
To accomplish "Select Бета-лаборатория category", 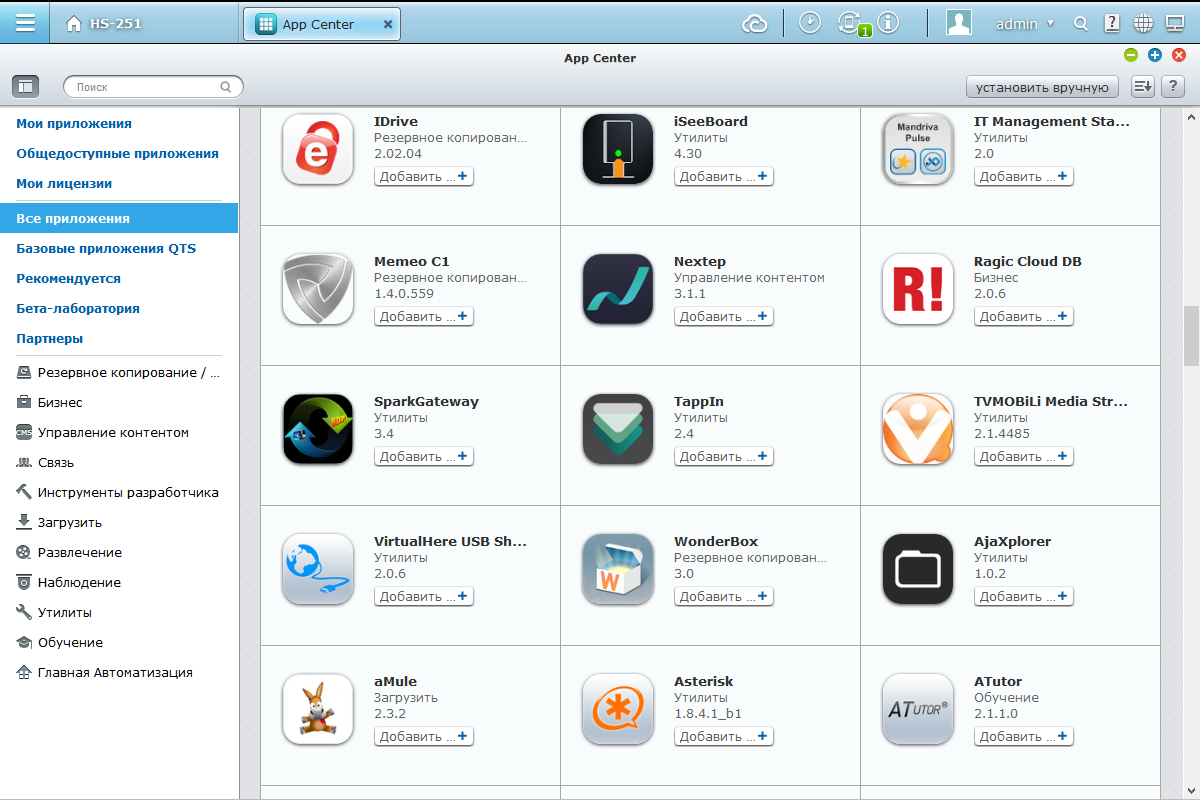I will (x=78, y=308).
